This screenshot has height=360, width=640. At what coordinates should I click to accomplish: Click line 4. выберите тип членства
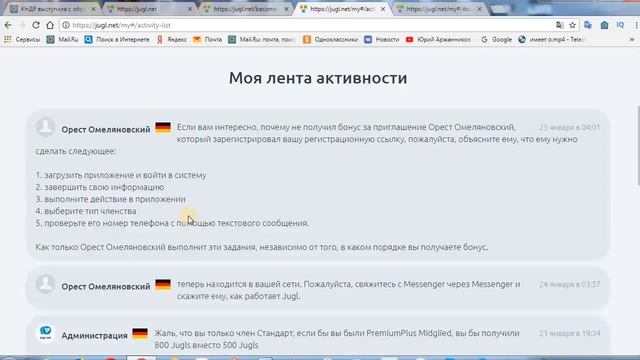coord(86,211)
